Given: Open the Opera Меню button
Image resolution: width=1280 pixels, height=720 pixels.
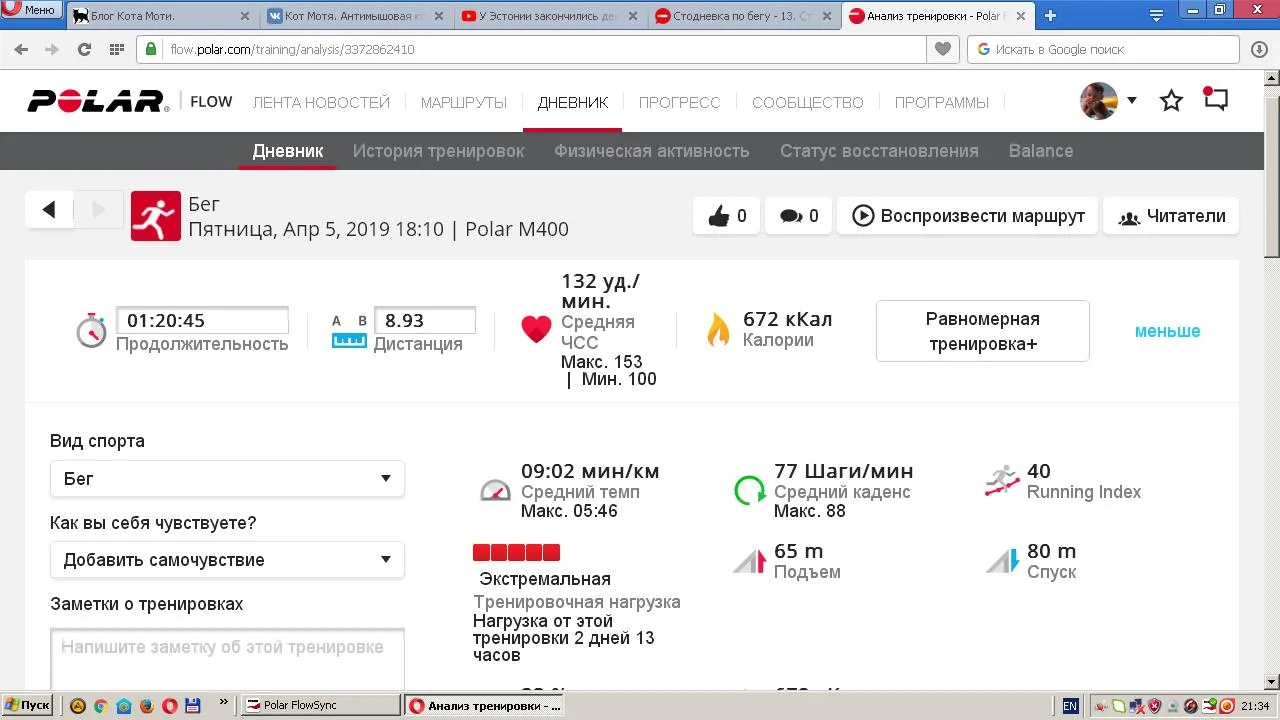Looking at the screenshot, I should pyautogui.click(x=31, y=10).
